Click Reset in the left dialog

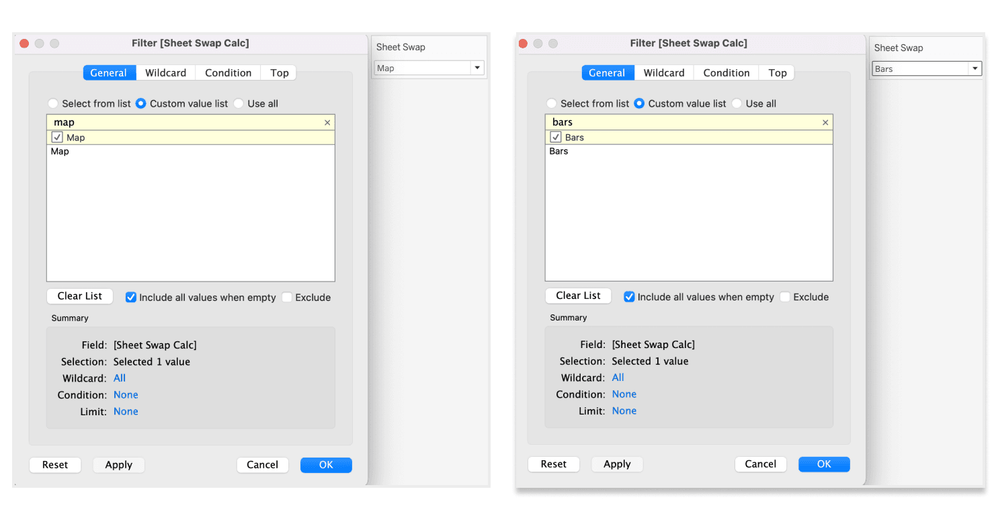coord(55,465)
